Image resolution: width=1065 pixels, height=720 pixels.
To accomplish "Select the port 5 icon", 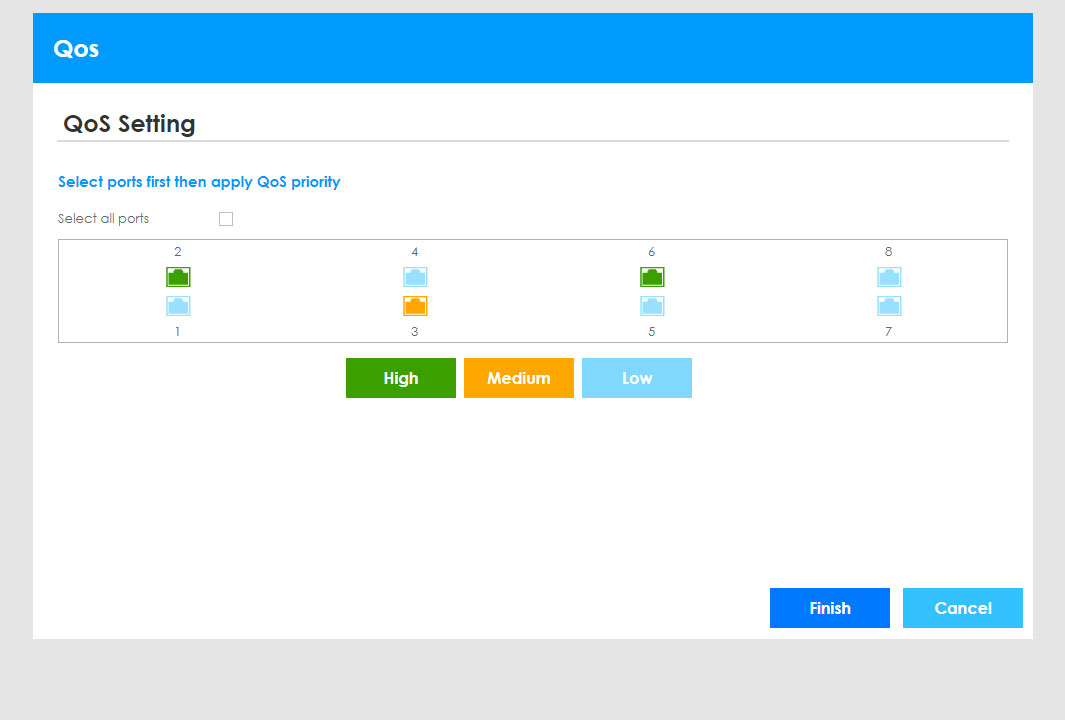I will pyautogui.click(x=652, y=306).
